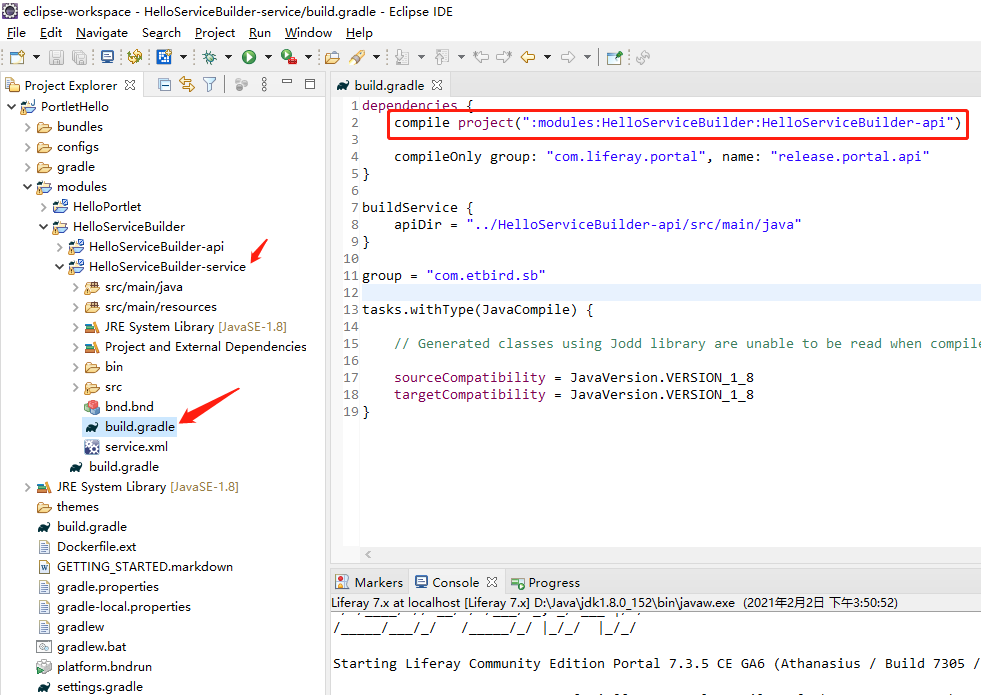This screenshot has width=981, height=695.
Task: Minimize the Project Explorer panel
Action: (287, 81)
